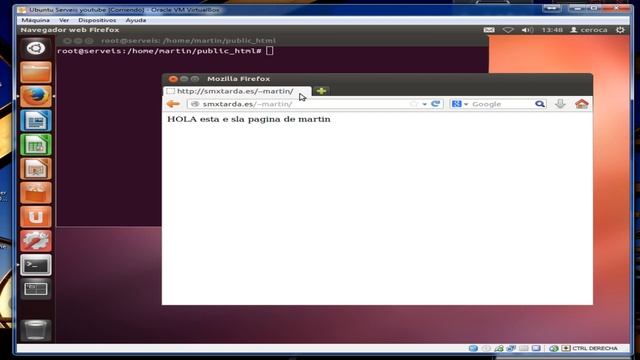Viewport: 640px width, 360px height.
Task: Open LibreOffice Writer from launcher
Action: pyautogui.click(x=36, y=120)
